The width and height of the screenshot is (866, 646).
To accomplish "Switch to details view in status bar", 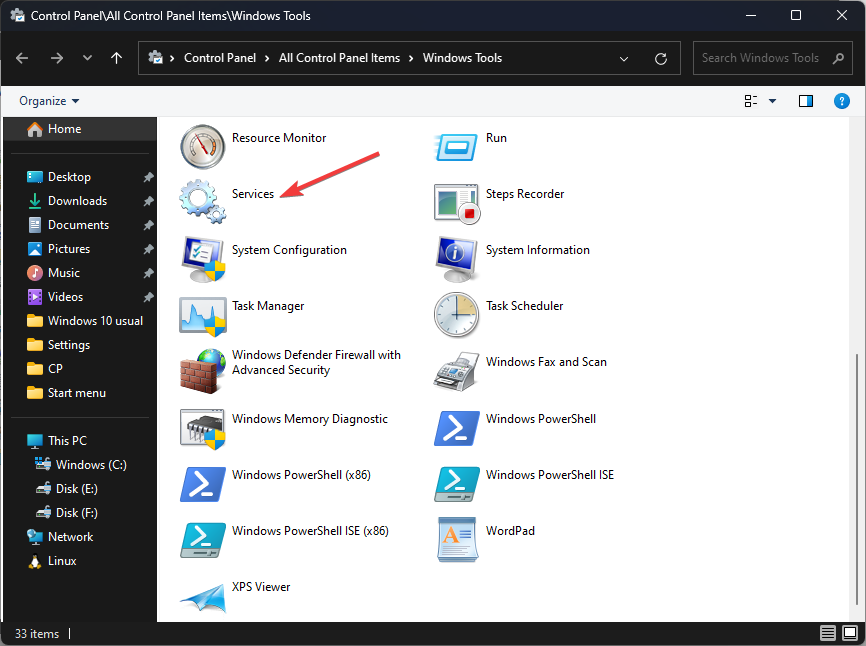I will click(827, 633).
